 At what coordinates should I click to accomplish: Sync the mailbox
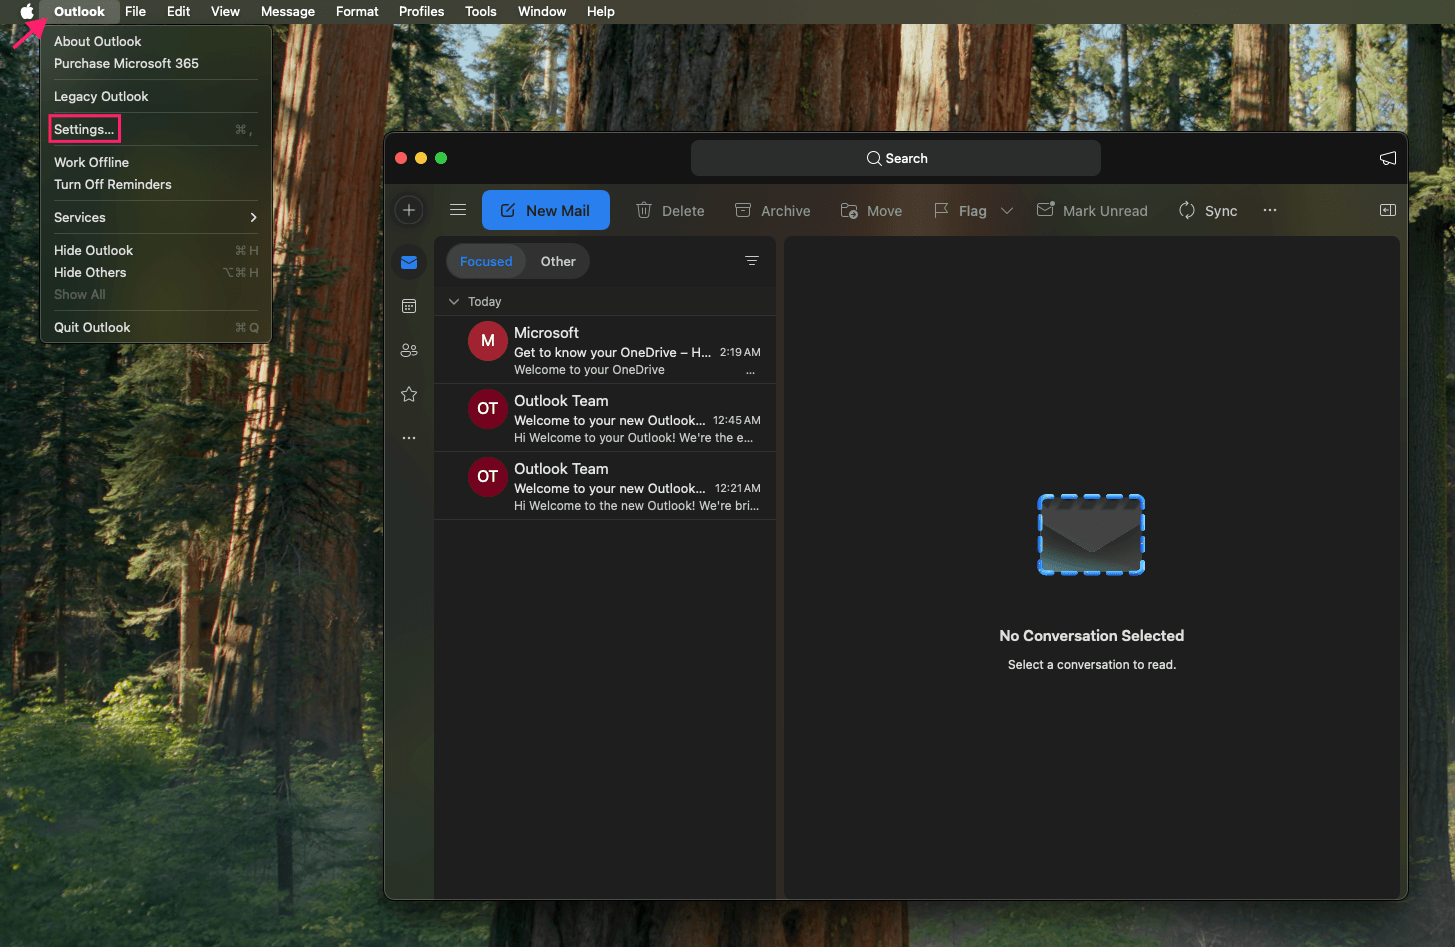1208,210
